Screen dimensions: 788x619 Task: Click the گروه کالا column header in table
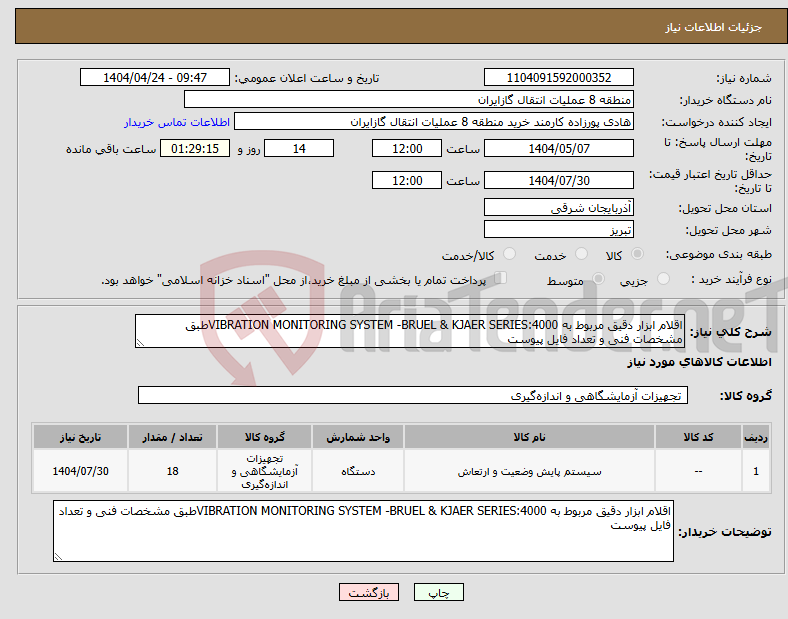(264, 437)
